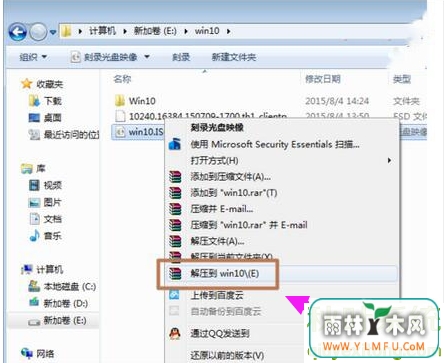Click the 网络 network icon in sidebar
The height and width of the screenshot is (363, 444).
(x=27, y=353)
